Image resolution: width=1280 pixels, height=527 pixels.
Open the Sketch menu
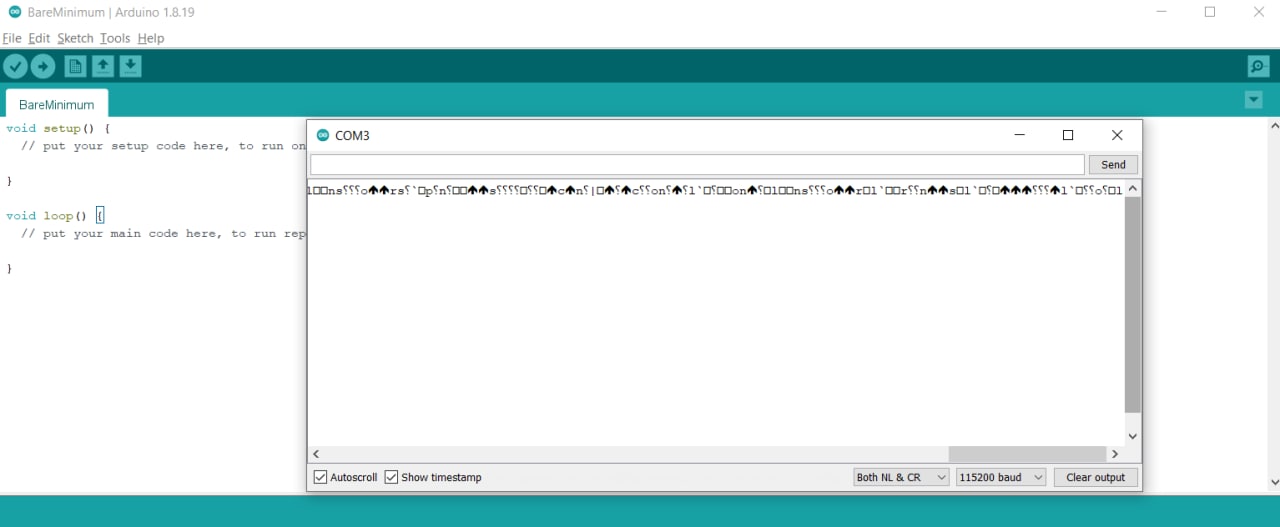[75, 38]
